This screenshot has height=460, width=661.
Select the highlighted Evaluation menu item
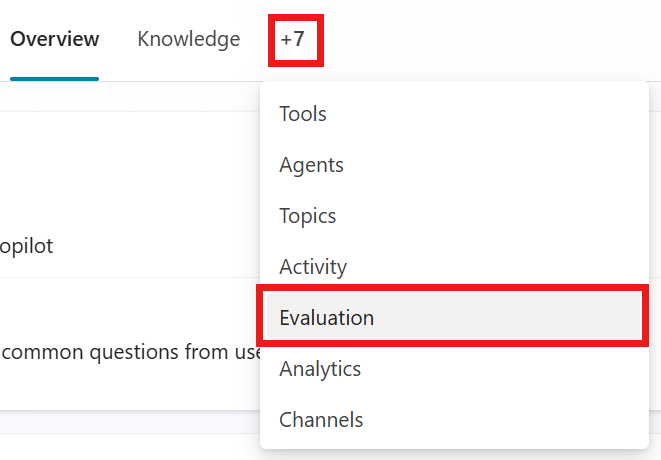pos(327,318)
